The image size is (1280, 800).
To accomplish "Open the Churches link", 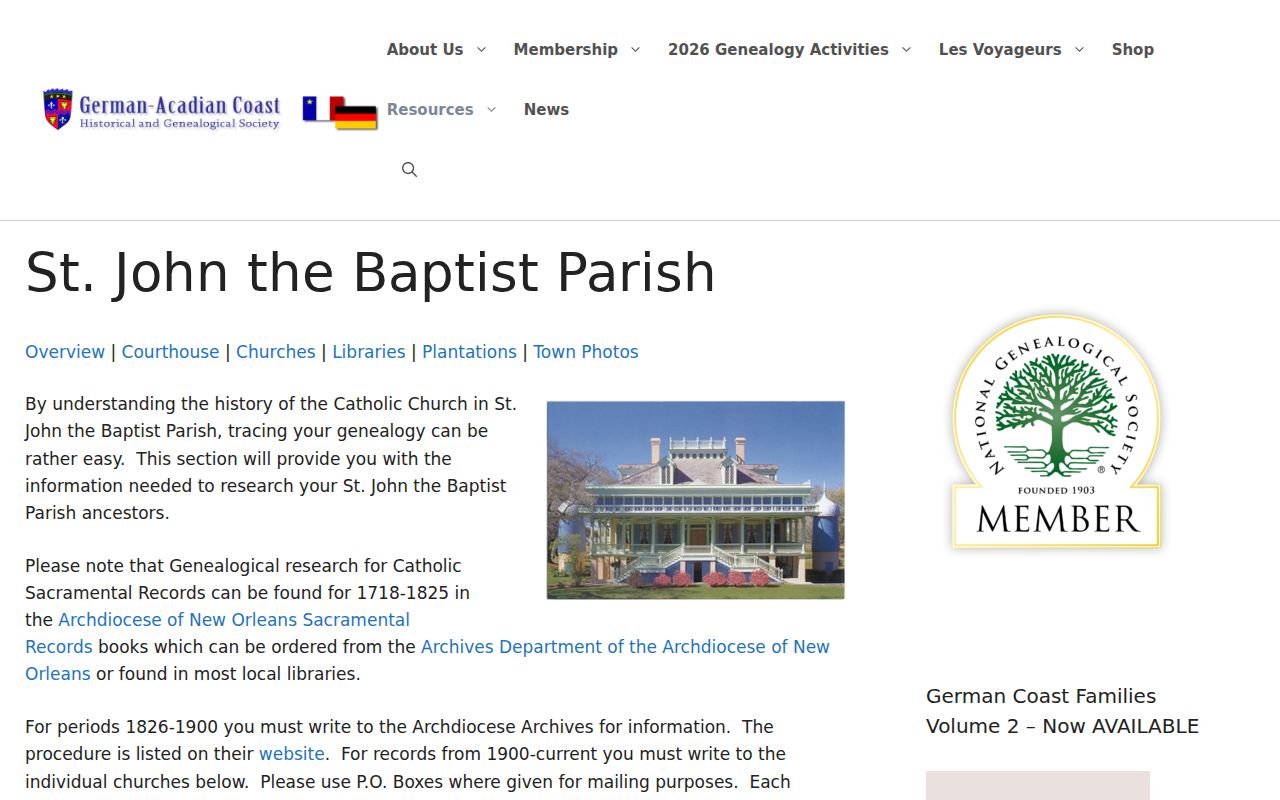I will [275, 352].
